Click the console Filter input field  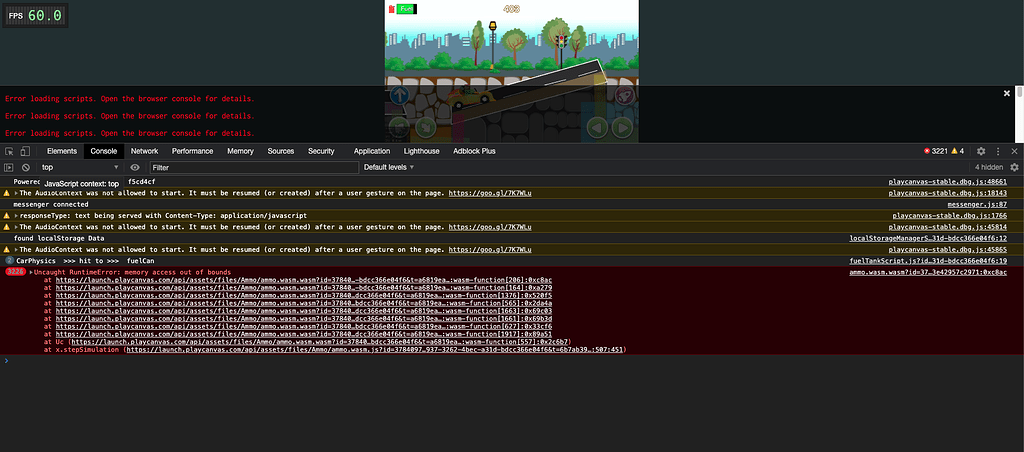tap(250, 167)
